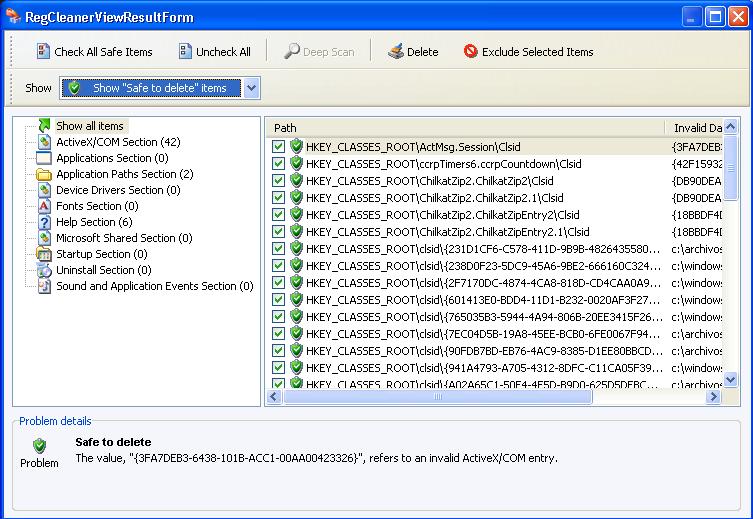Click the shield icon on ChilkatZip2.ChilkatZip2\Clsid row
This screenshot has height=519, width=753.
click(x=296, y=181)
